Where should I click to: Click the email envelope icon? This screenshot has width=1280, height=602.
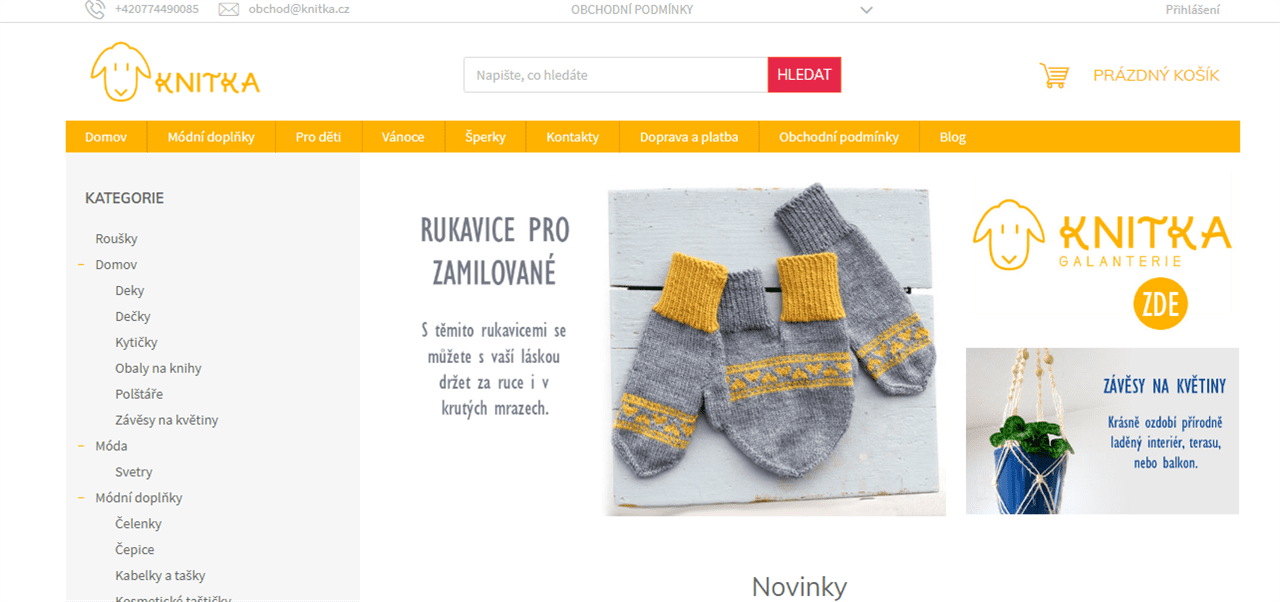coord(229,10)
